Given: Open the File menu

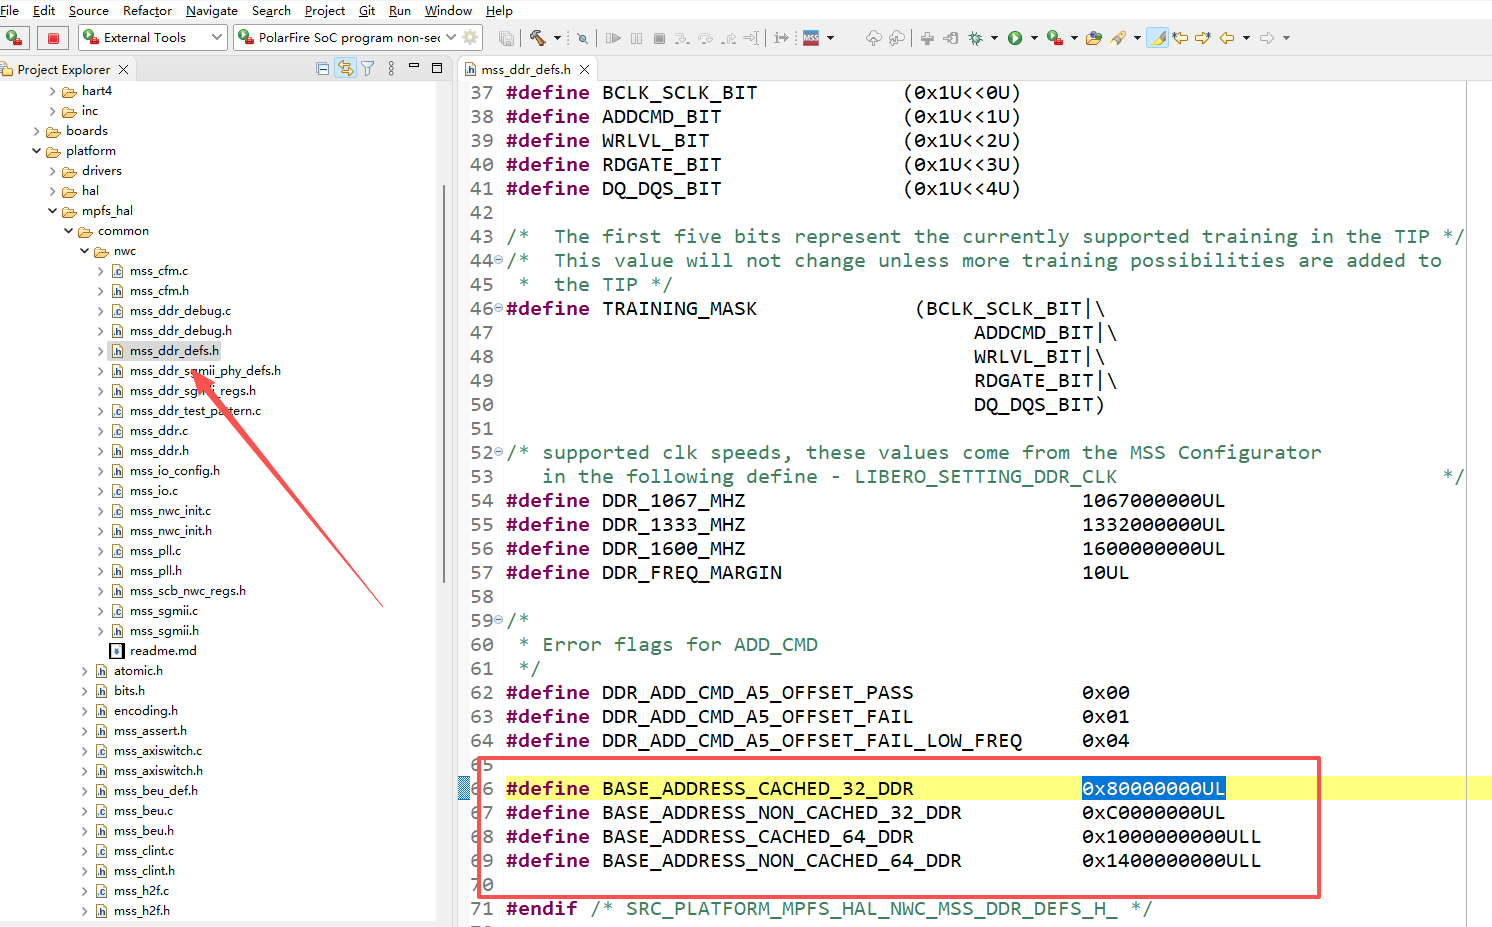Looking at the screenshot, I should 10,10.
